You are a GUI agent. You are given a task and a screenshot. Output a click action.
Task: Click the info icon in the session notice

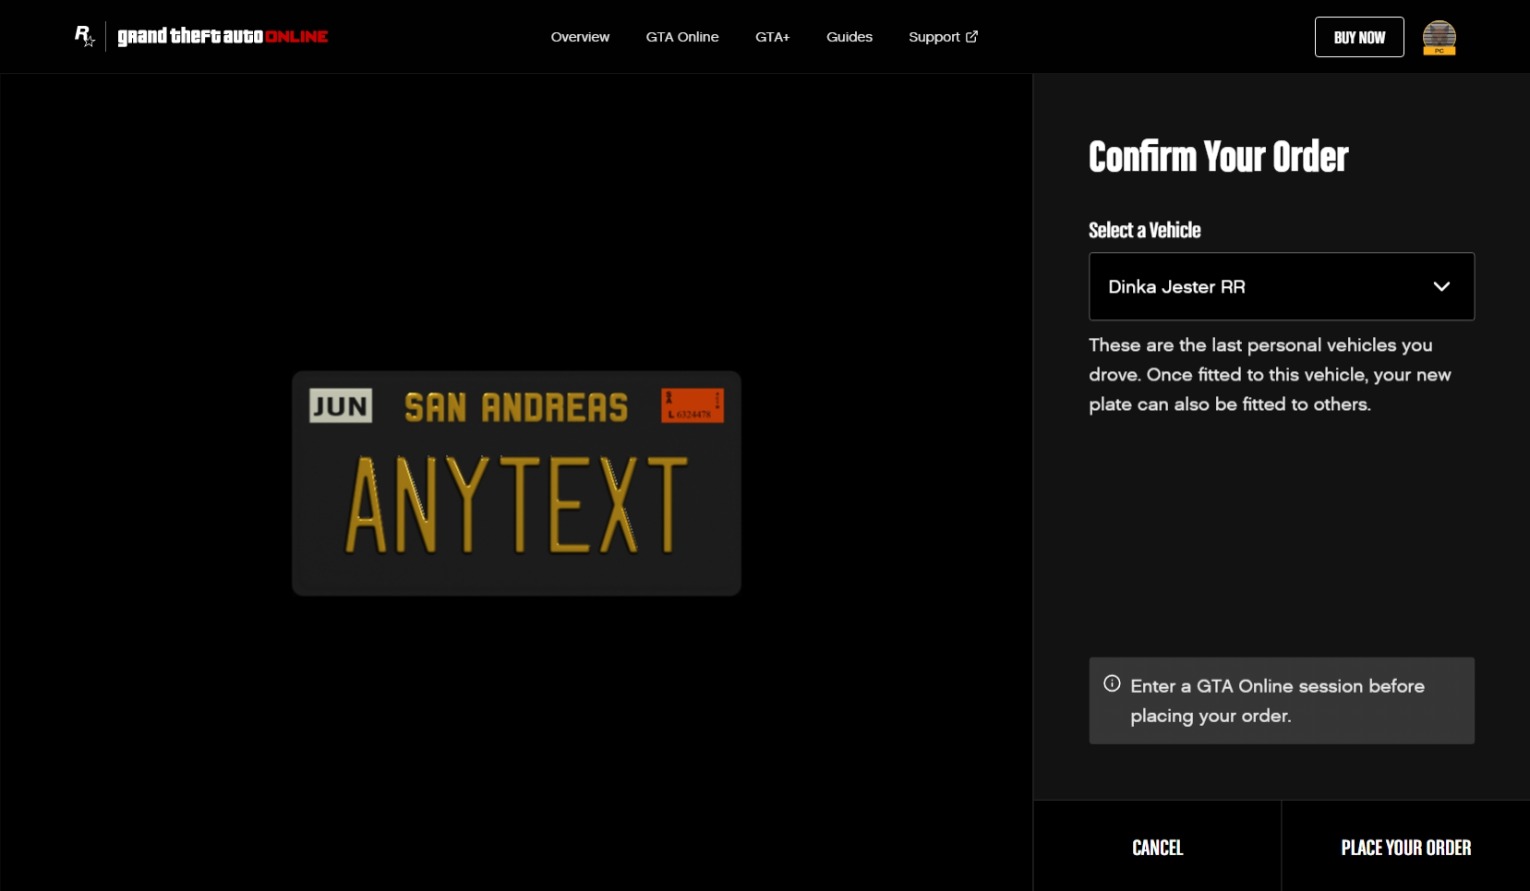point(1112,684)
